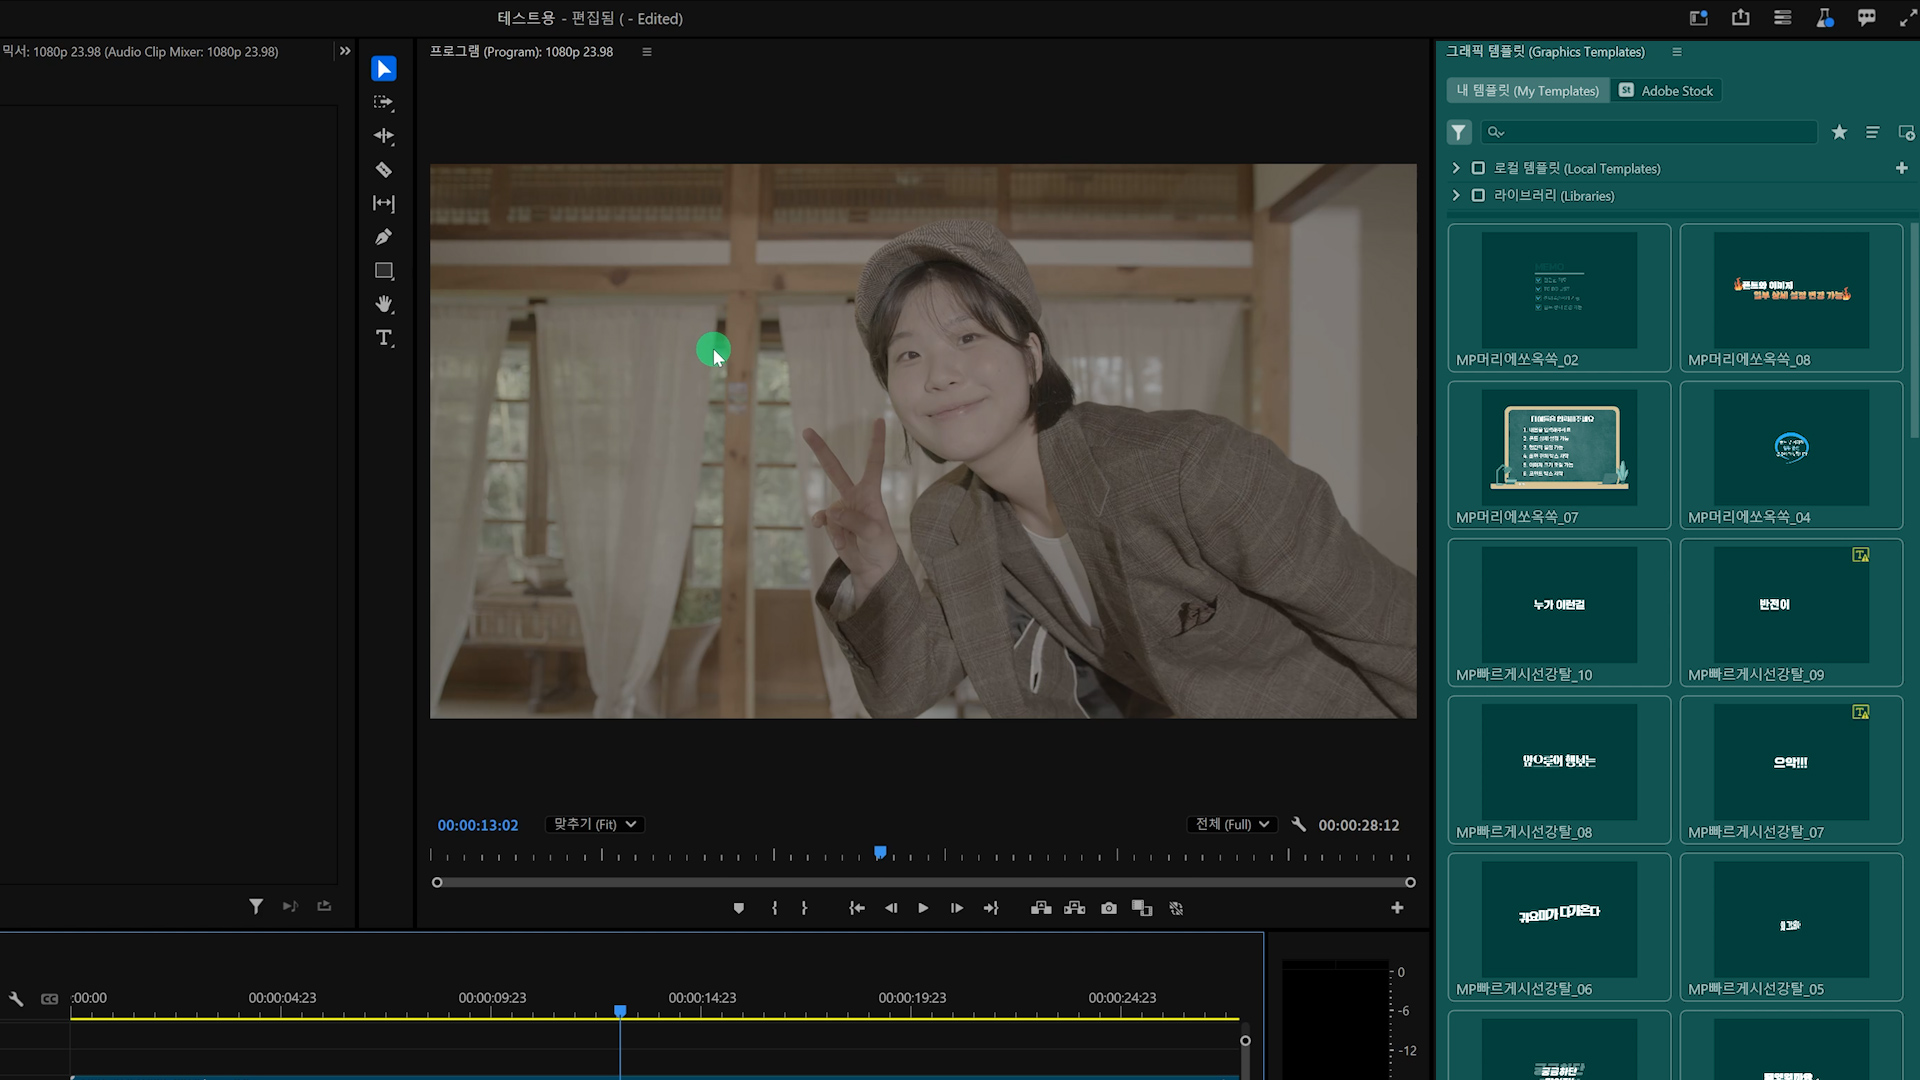Toggle proxies button in Program monitor
1920x1080 pixels.
tap(1176, 908)
